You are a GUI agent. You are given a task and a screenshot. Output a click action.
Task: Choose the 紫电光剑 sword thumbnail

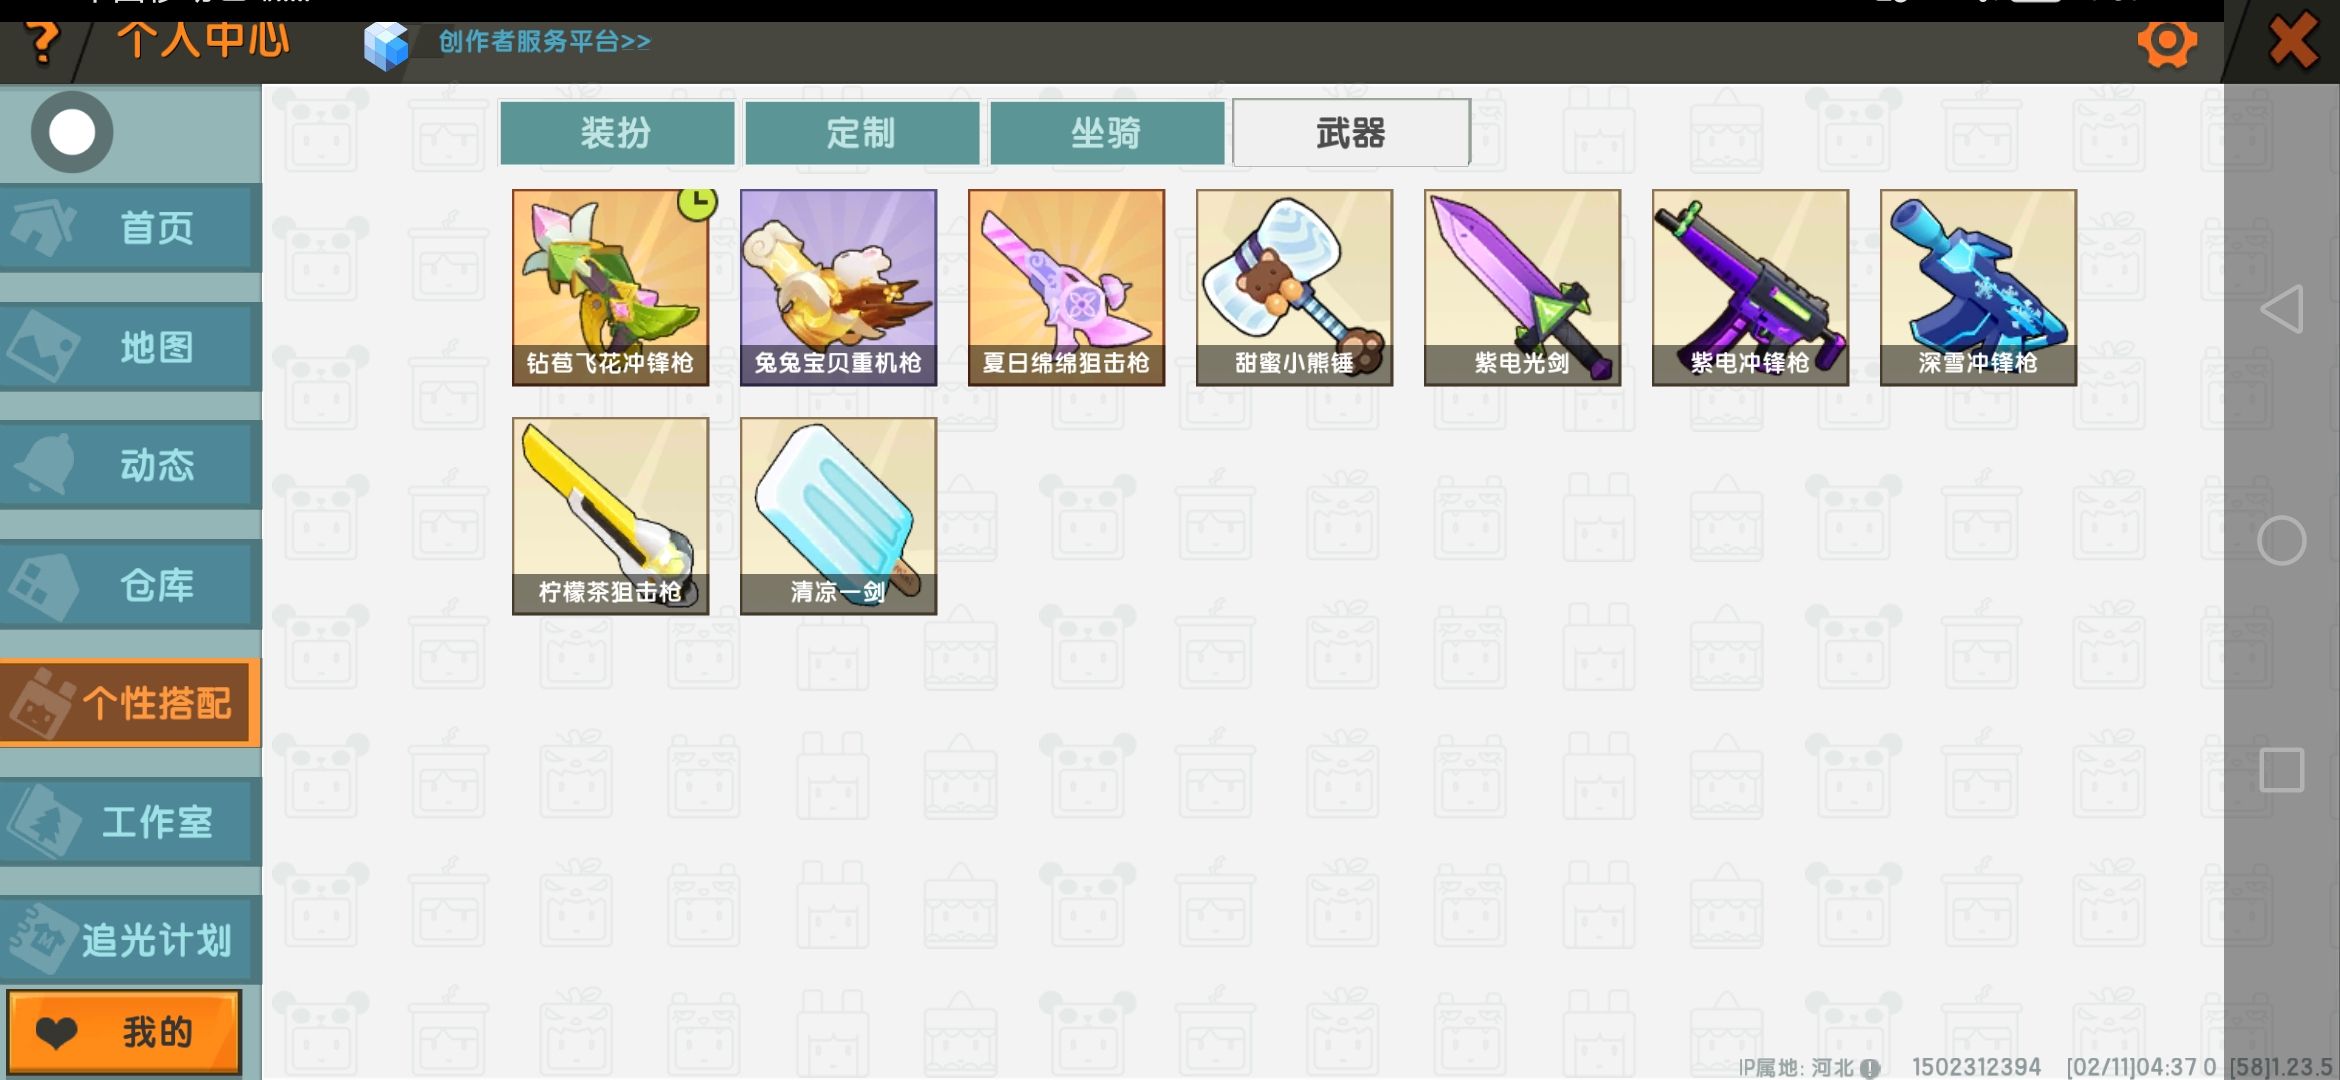click(x=1523, y=288)
